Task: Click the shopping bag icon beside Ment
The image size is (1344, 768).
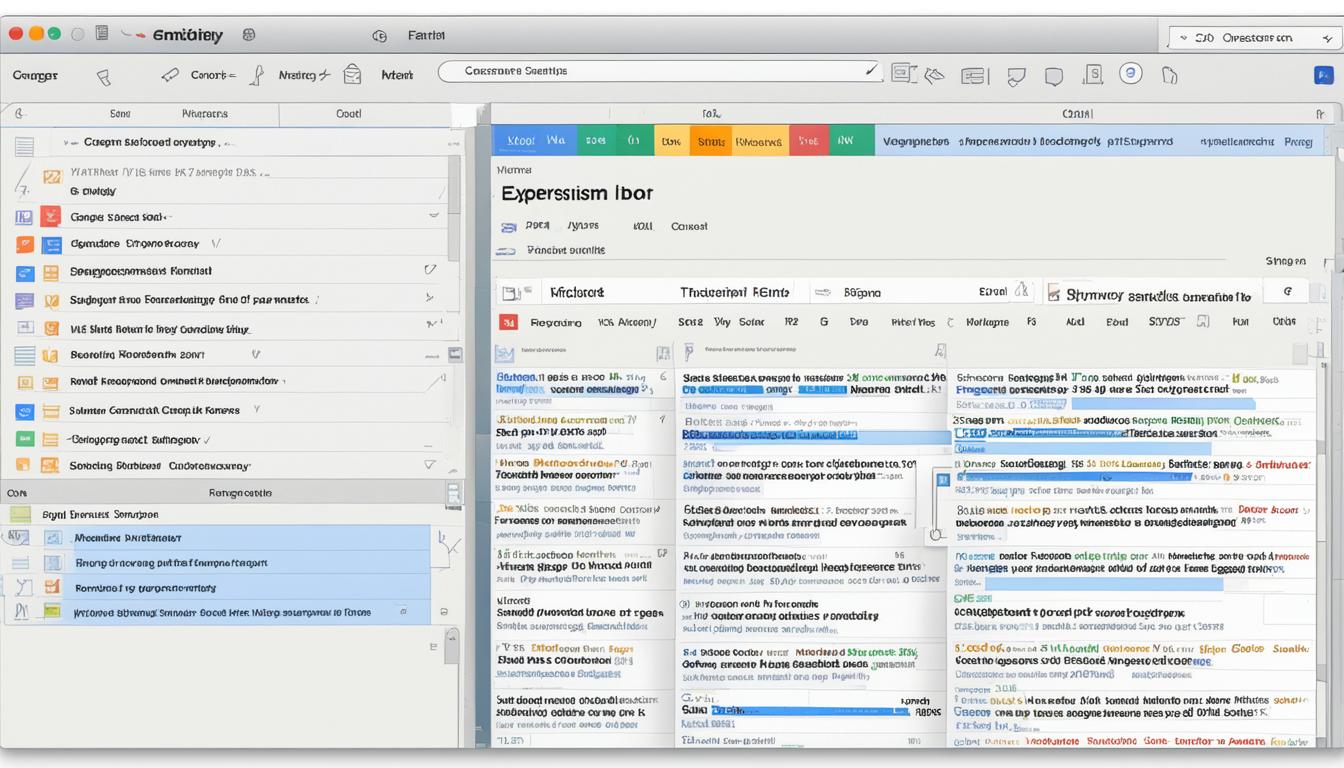Action: 352,74
